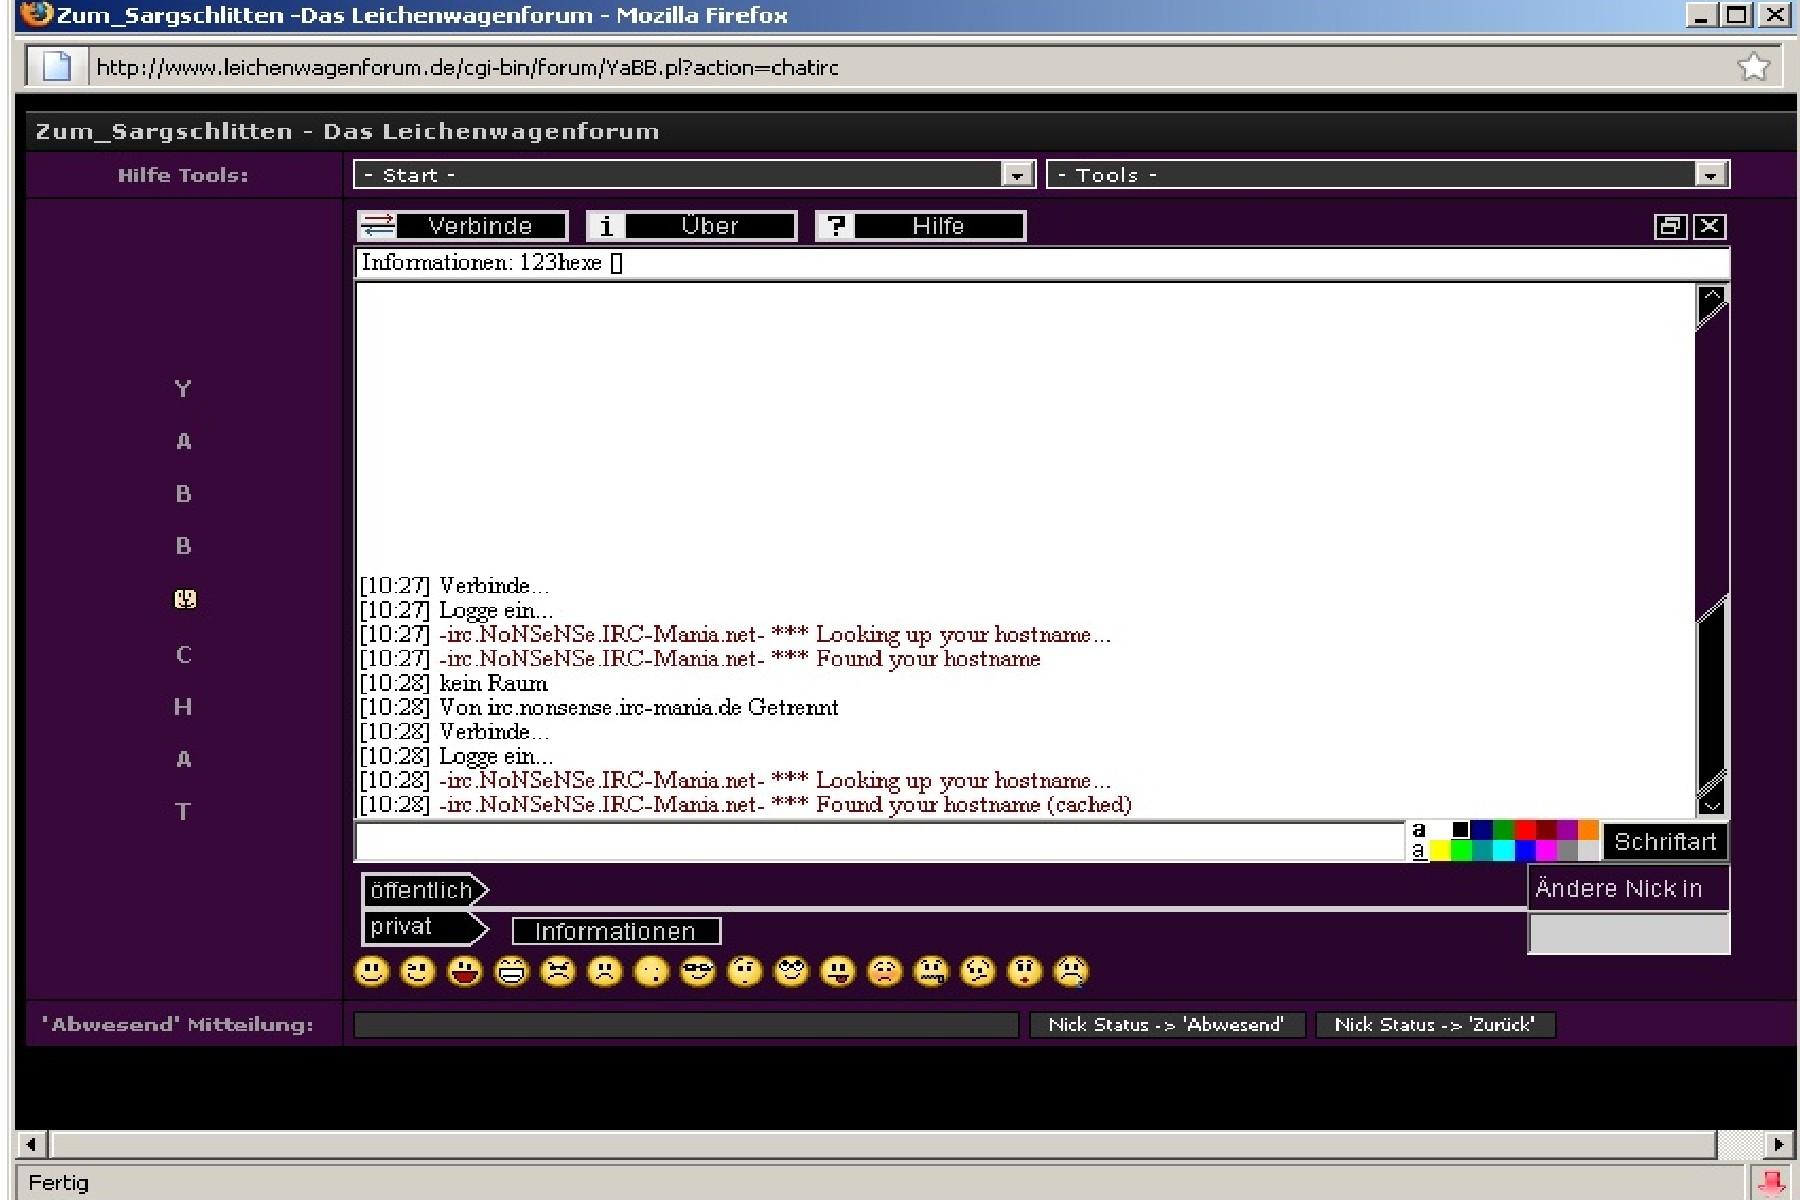Insert the crying emoticon
The width and height of the screenshot is (1800, 1200).
(x=1071, y=971)
